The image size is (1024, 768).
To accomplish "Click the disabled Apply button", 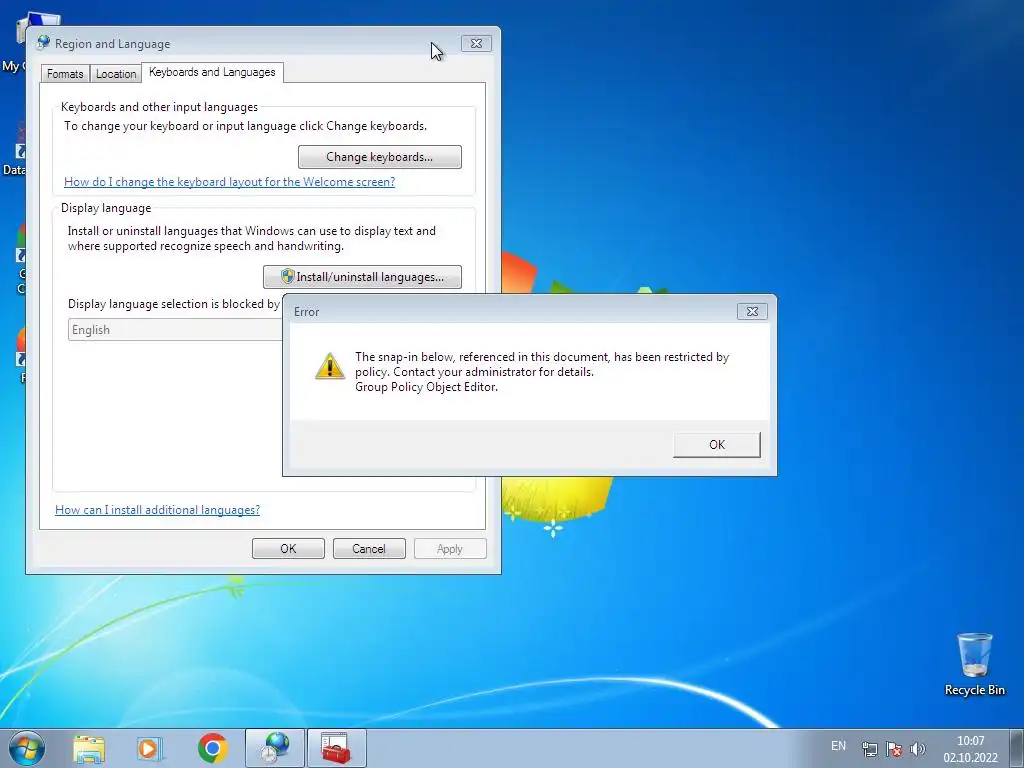I will point(449,549).
